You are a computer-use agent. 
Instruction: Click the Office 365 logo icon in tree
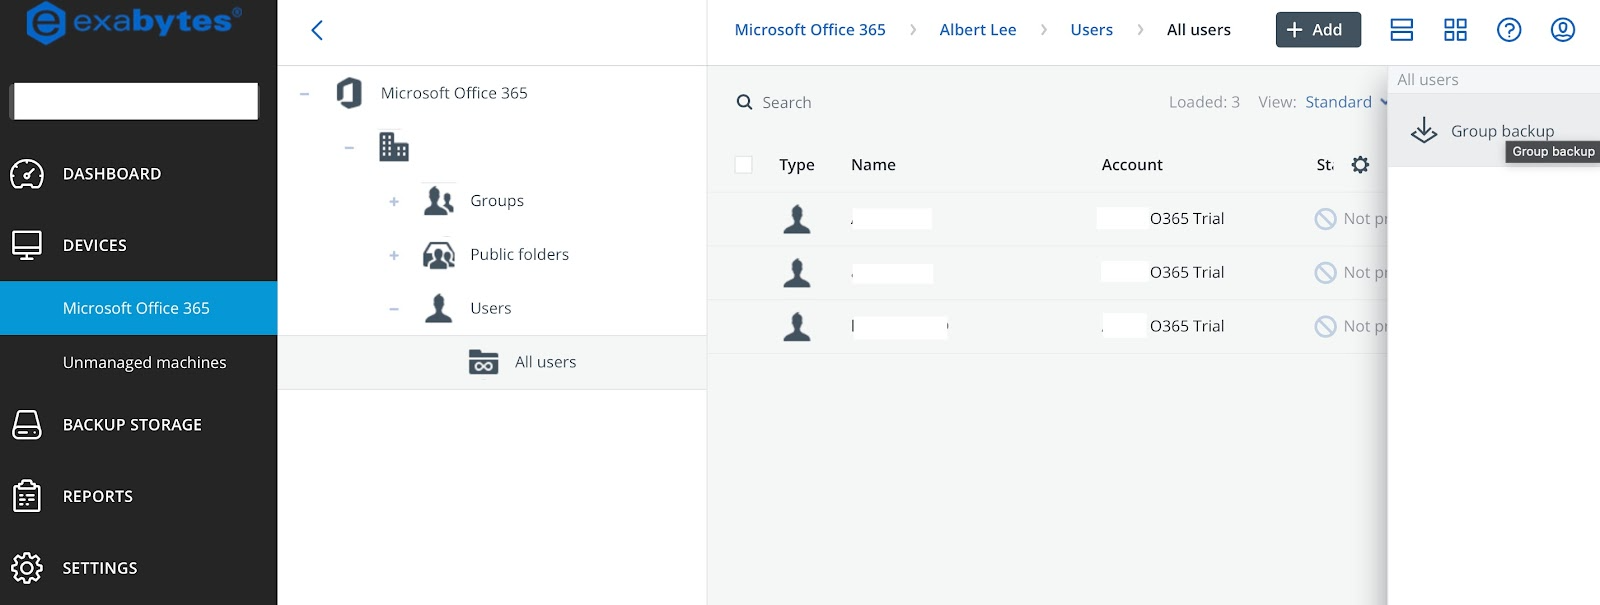click(349, 93)
